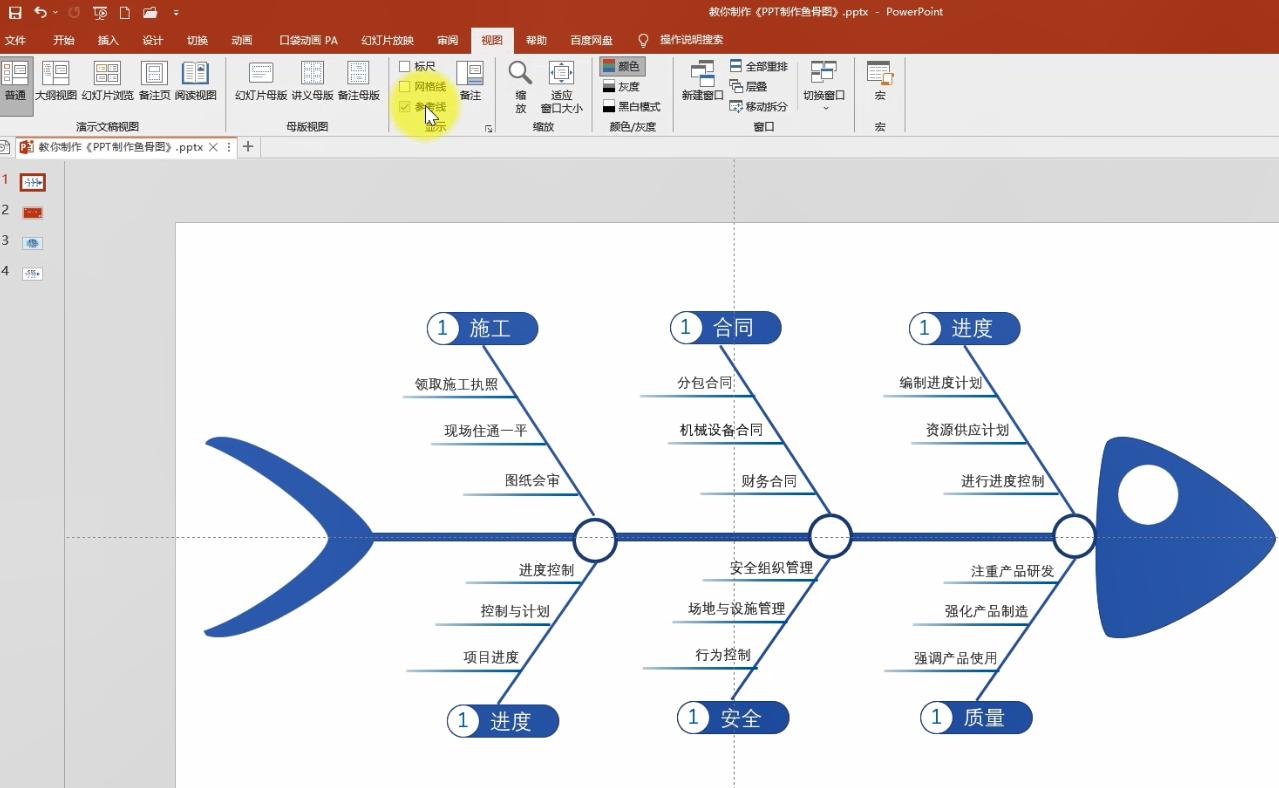Open 幻灯片母版 slide master
This screenshot has height=788, width=1279.
tap(261, 82)
